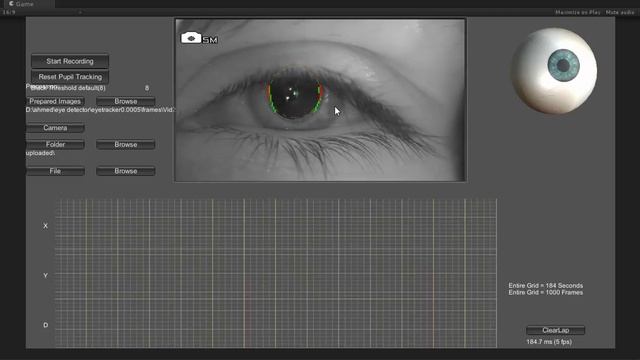This screenshot has width=640, height=360.
Task: Click the 3D eyeball model
Action: click(x=554, y=71)
